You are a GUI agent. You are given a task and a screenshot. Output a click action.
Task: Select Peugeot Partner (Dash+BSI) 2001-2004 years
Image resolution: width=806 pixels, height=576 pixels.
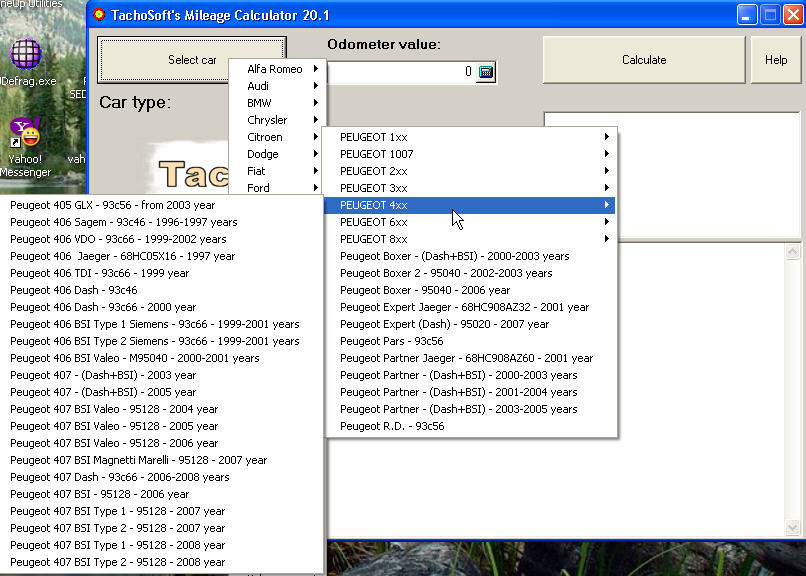(x=471, y=391)
